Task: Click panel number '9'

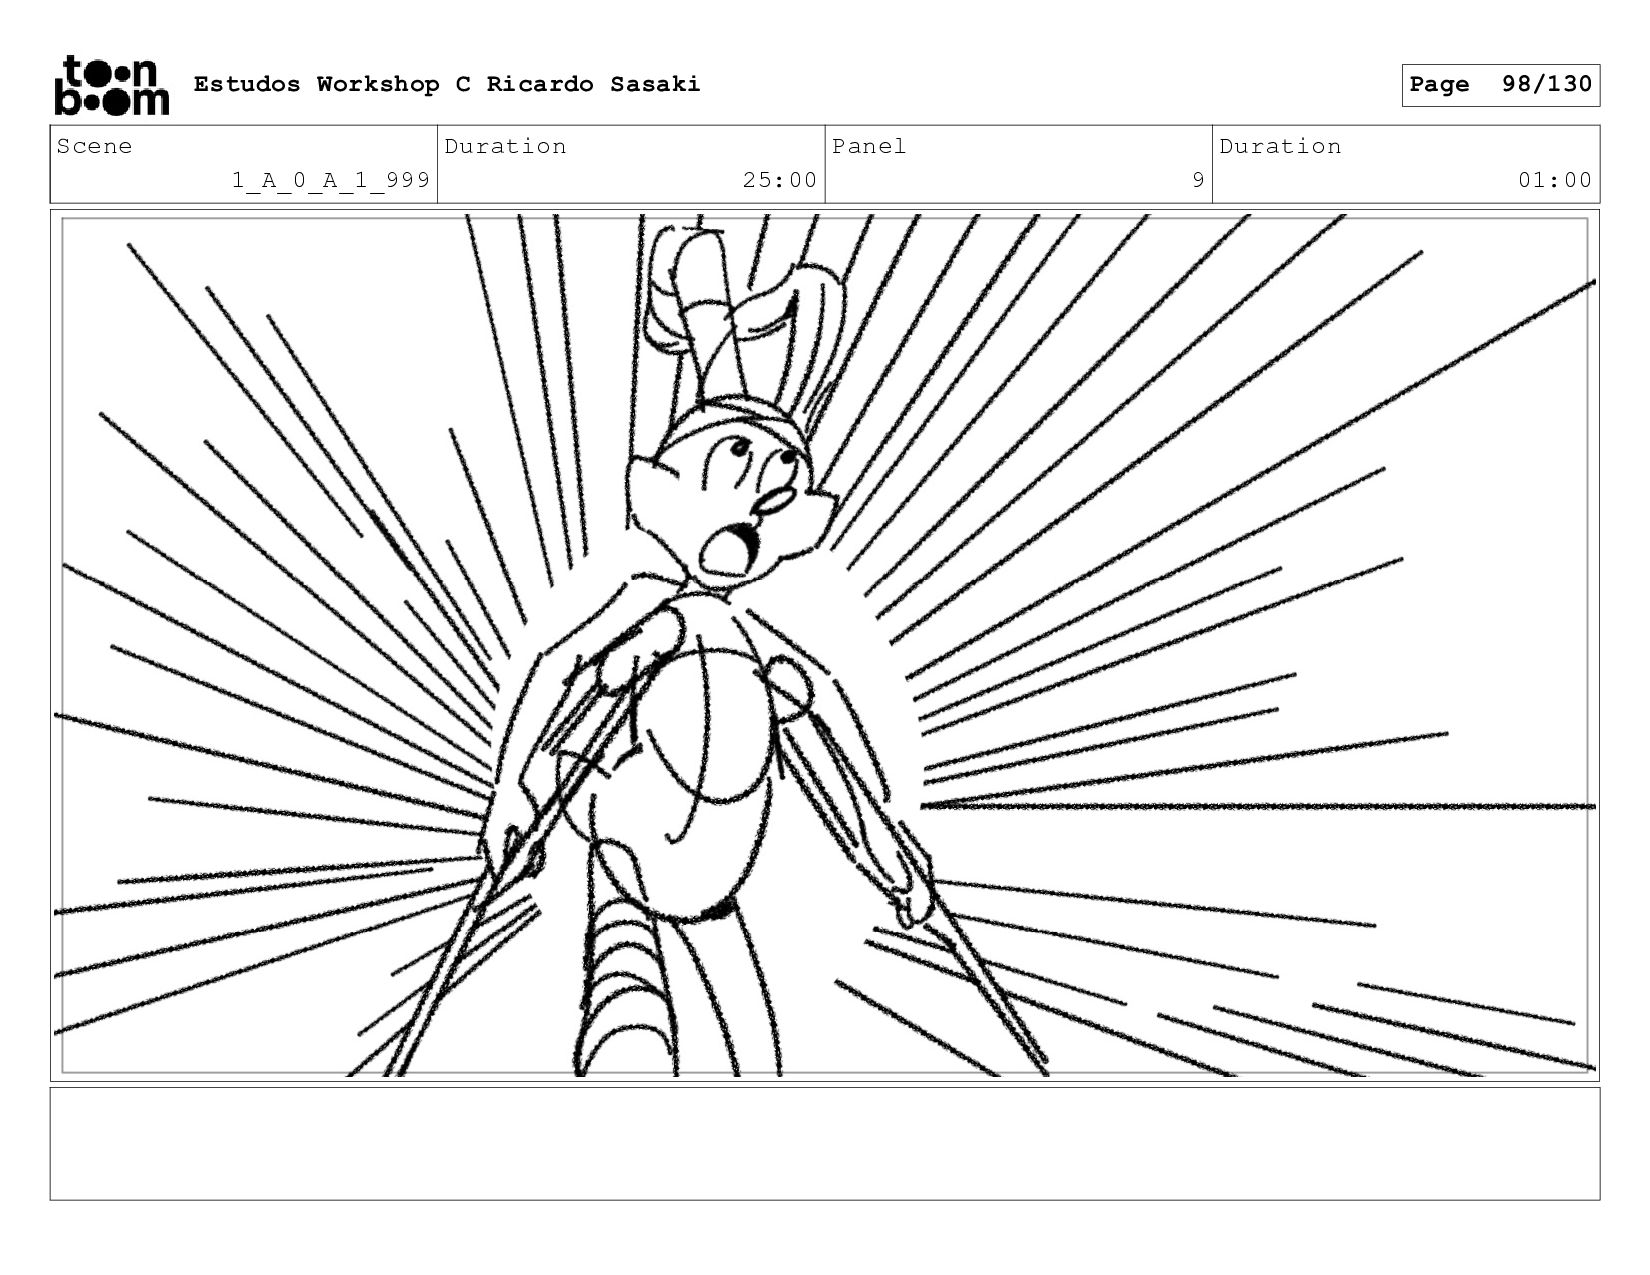Action: pos(1198,180)
